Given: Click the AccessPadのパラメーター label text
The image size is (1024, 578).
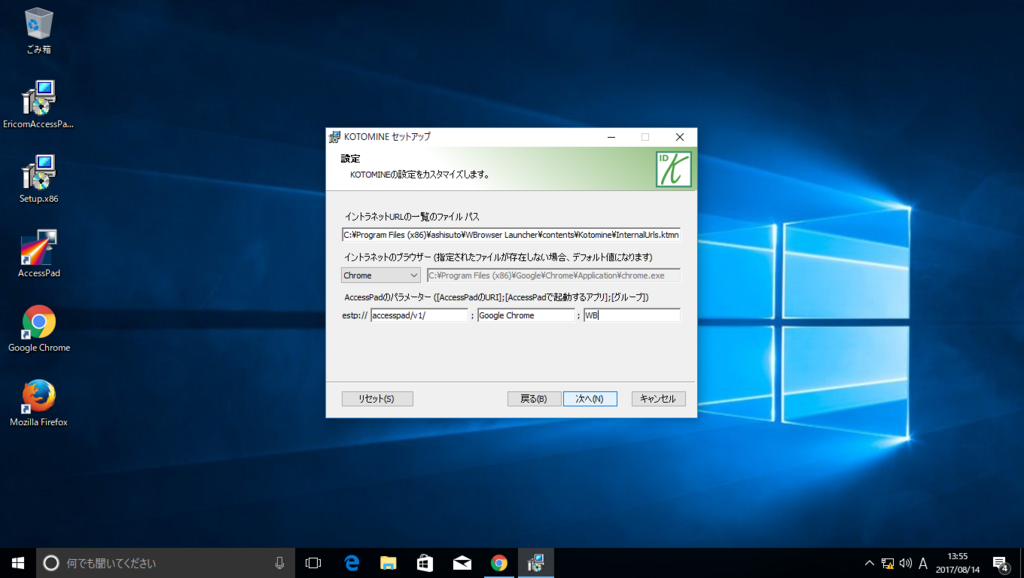Looking at the screenshot, I should [496, 297].
